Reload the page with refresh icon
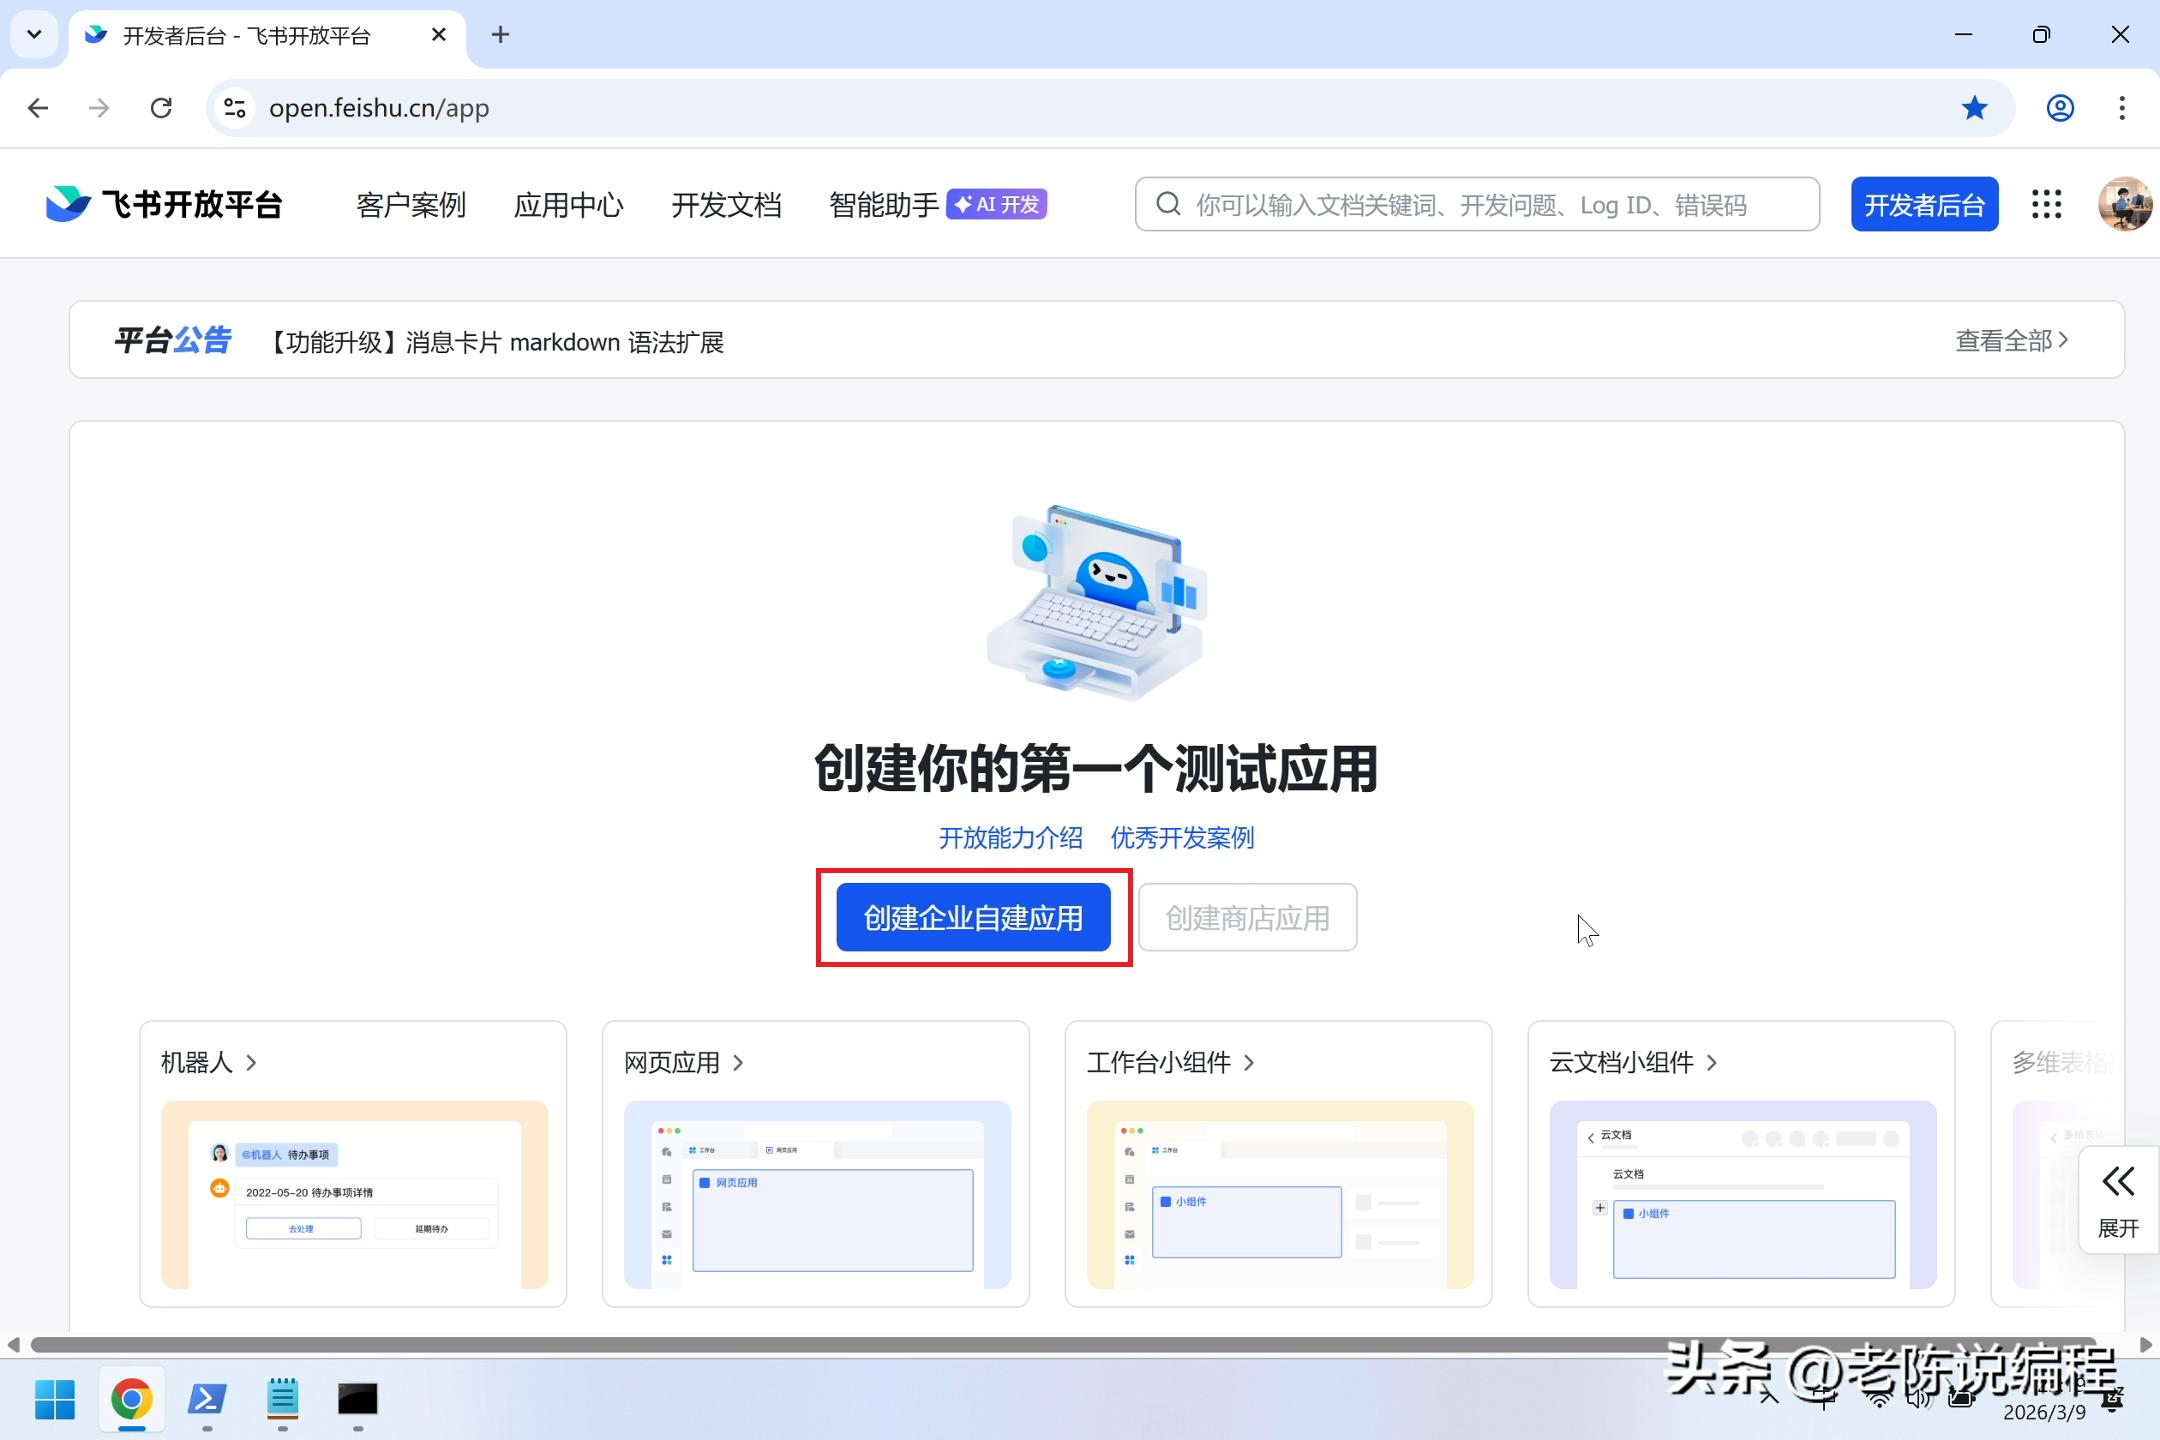Image resolution: width=2160 pixels, height=1440 pixels. (x=161, y=108)
